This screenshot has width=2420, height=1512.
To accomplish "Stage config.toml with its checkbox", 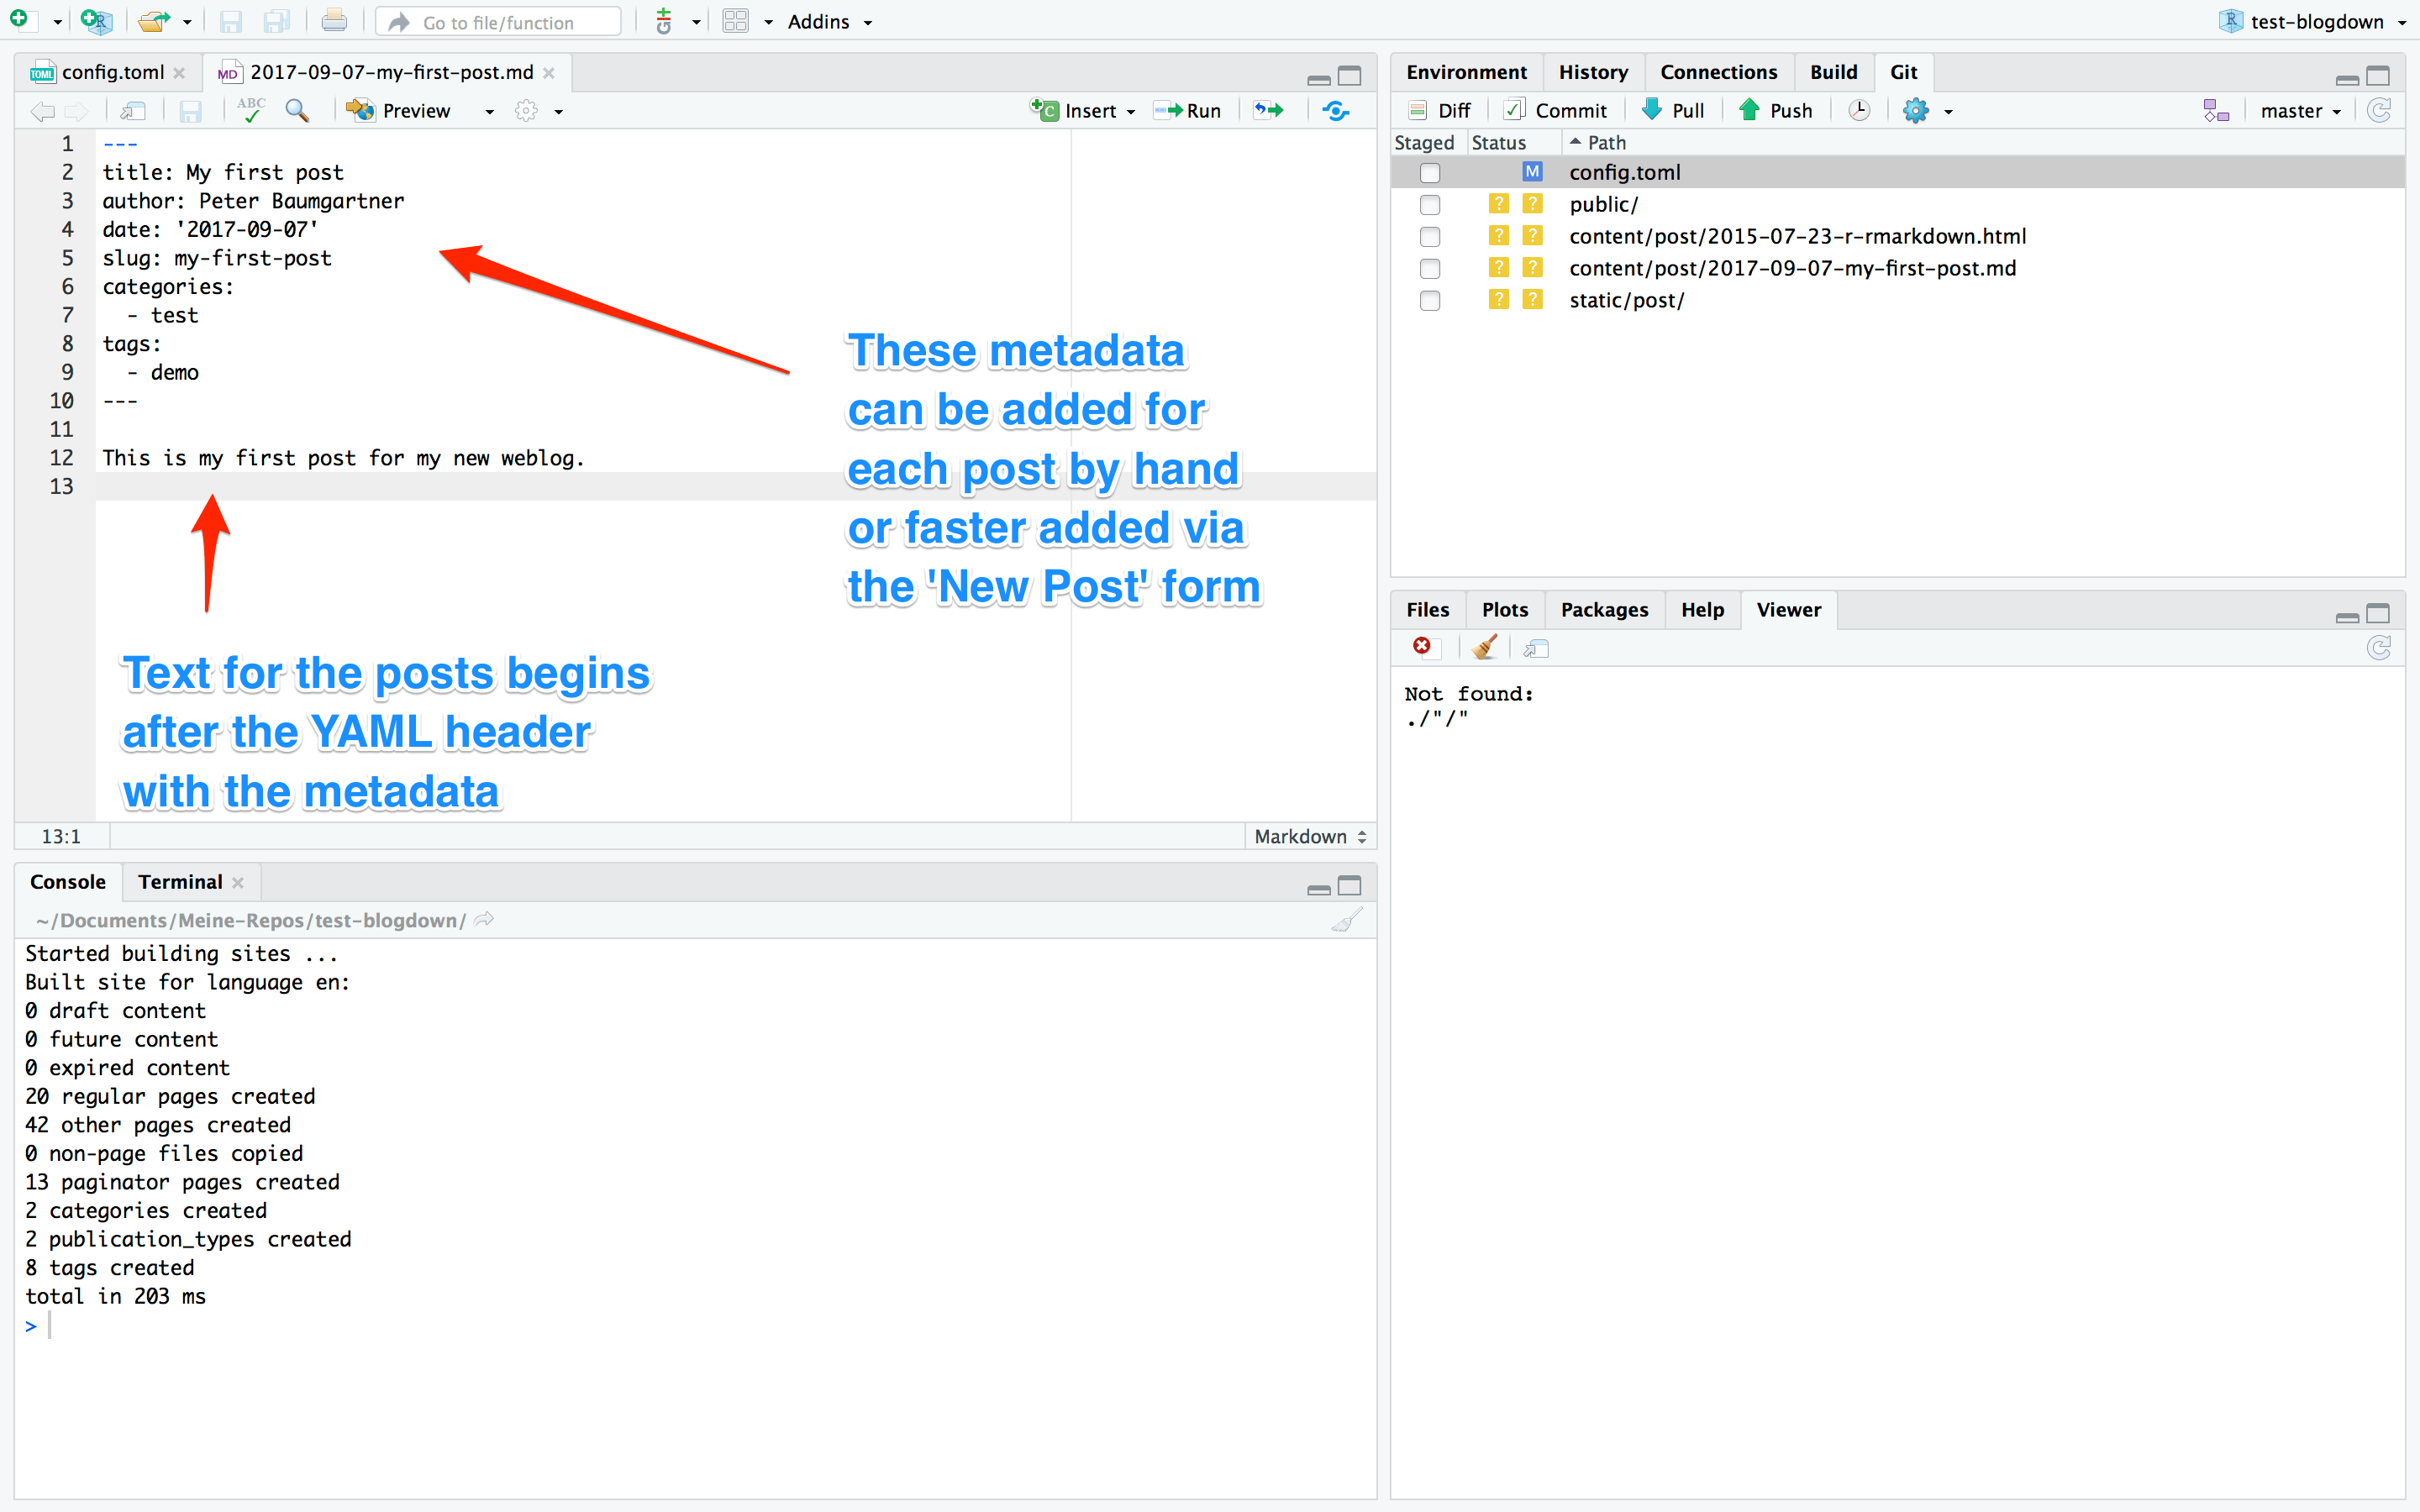I will (x=1430, y=173).
